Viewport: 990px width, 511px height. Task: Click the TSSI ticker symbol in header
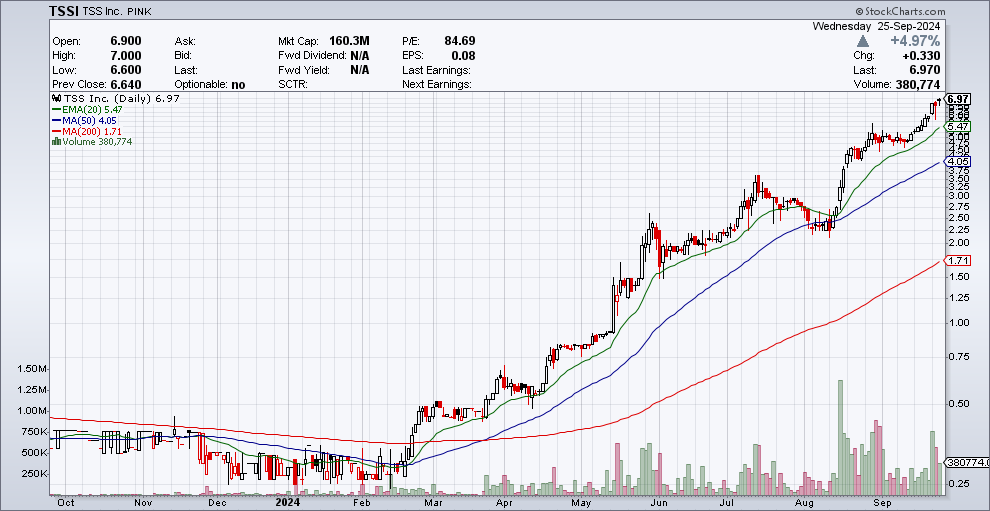click(65, 11)
